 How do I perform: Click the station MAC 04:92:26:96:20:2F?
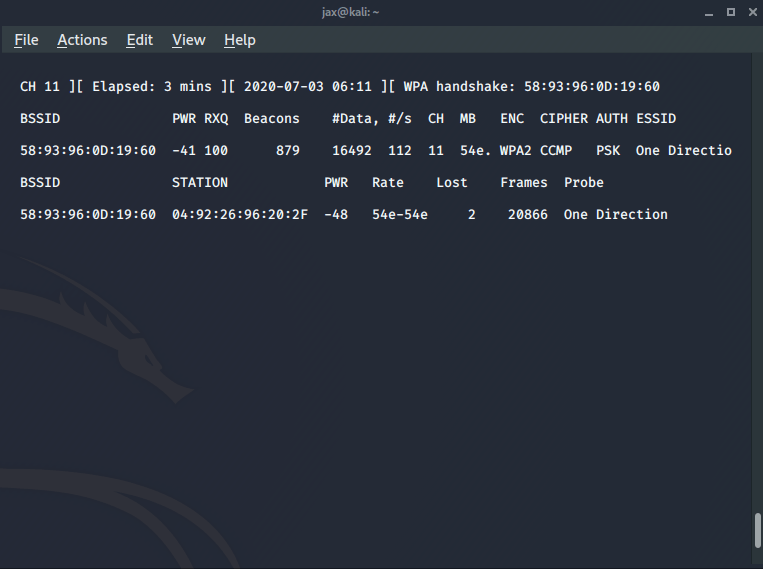click(240, 215)
